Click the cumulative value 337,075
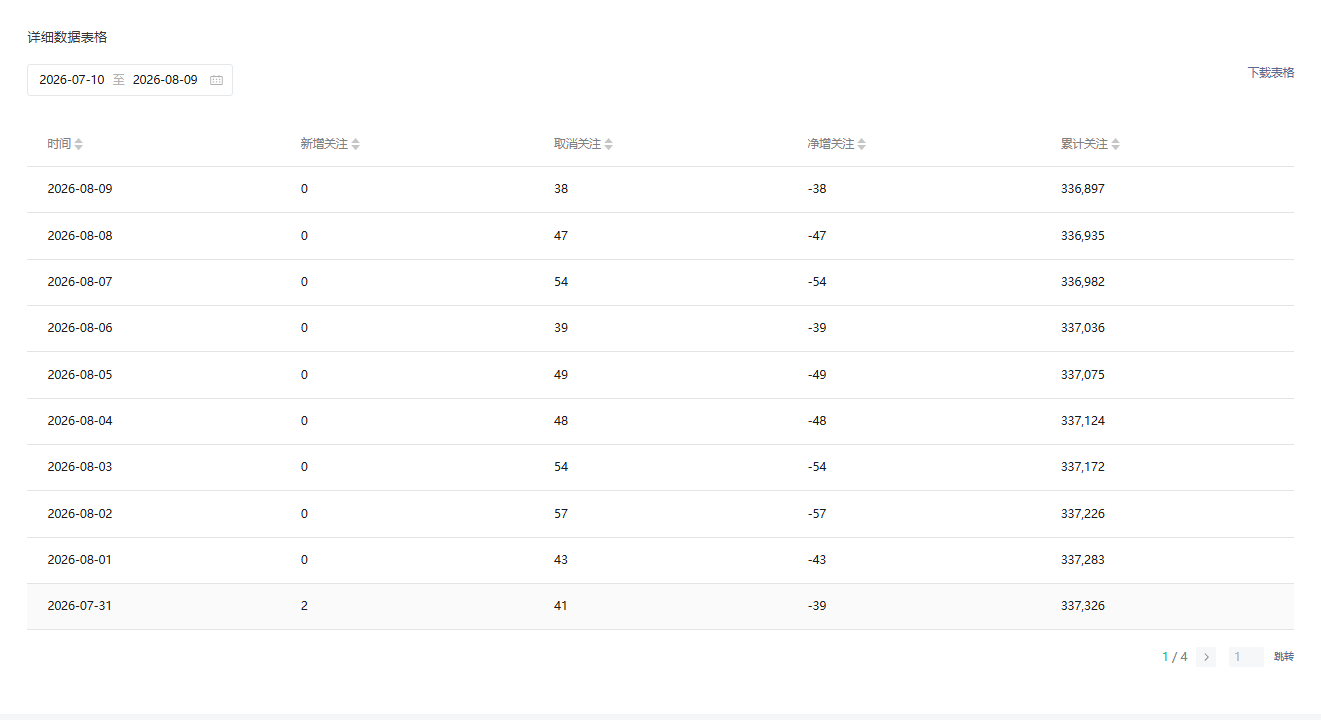This screenshot has width=1321, height=720. [x=1083, y=375]
